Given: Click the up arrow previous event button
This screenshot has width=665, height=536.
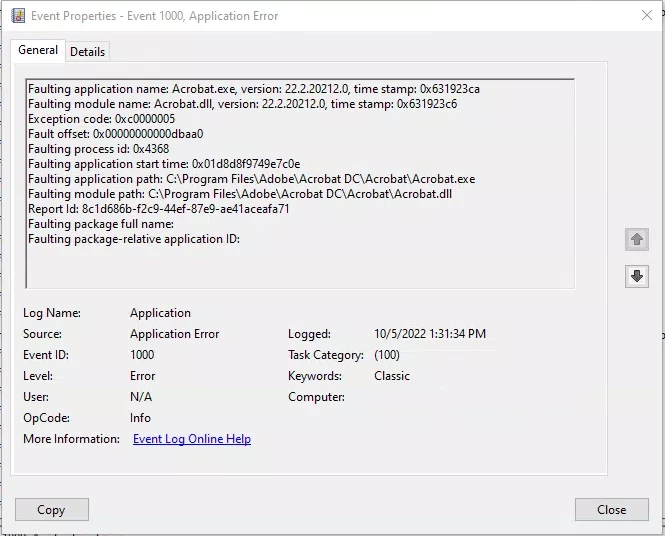Looking at the screenshot, I should coord(637,240).
